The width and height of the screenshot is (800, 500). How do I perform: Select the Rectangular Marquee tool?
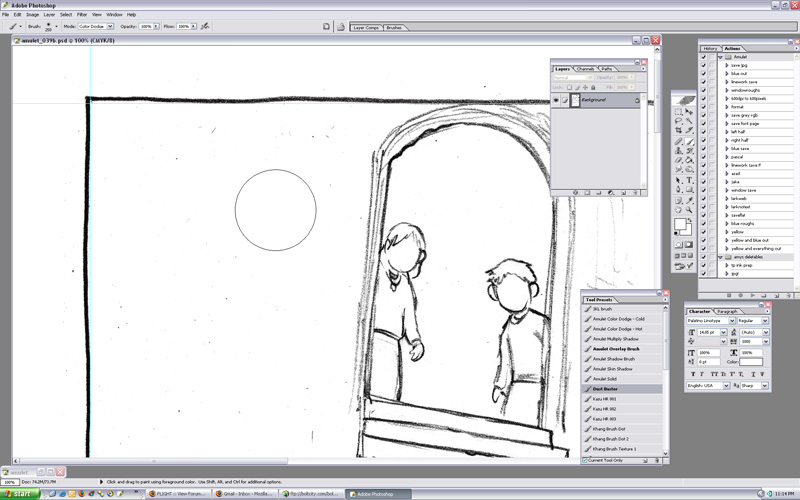(x=678, y=112)
